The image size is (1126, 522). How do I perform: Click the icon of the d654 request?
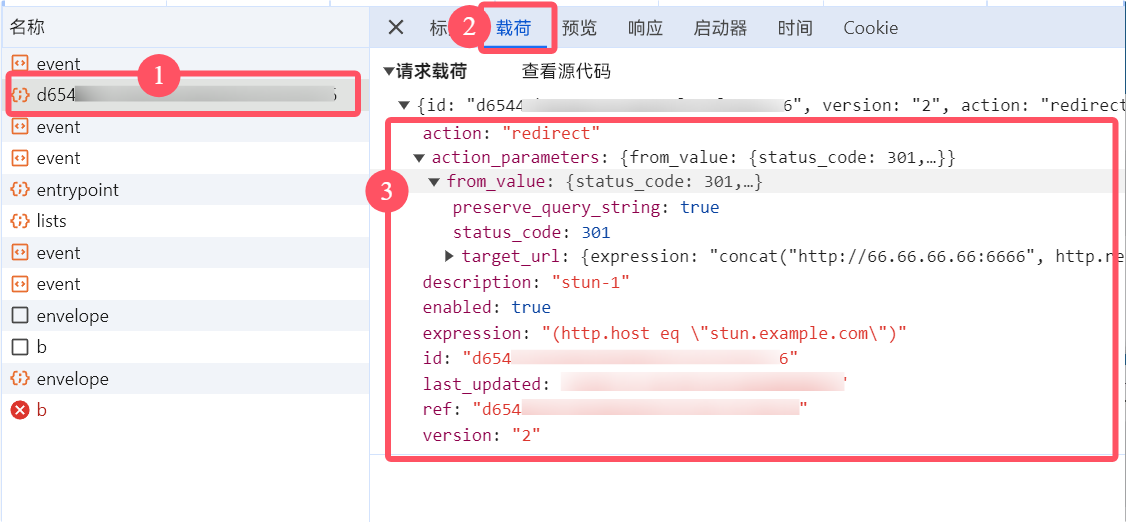(x=20, y=96)
